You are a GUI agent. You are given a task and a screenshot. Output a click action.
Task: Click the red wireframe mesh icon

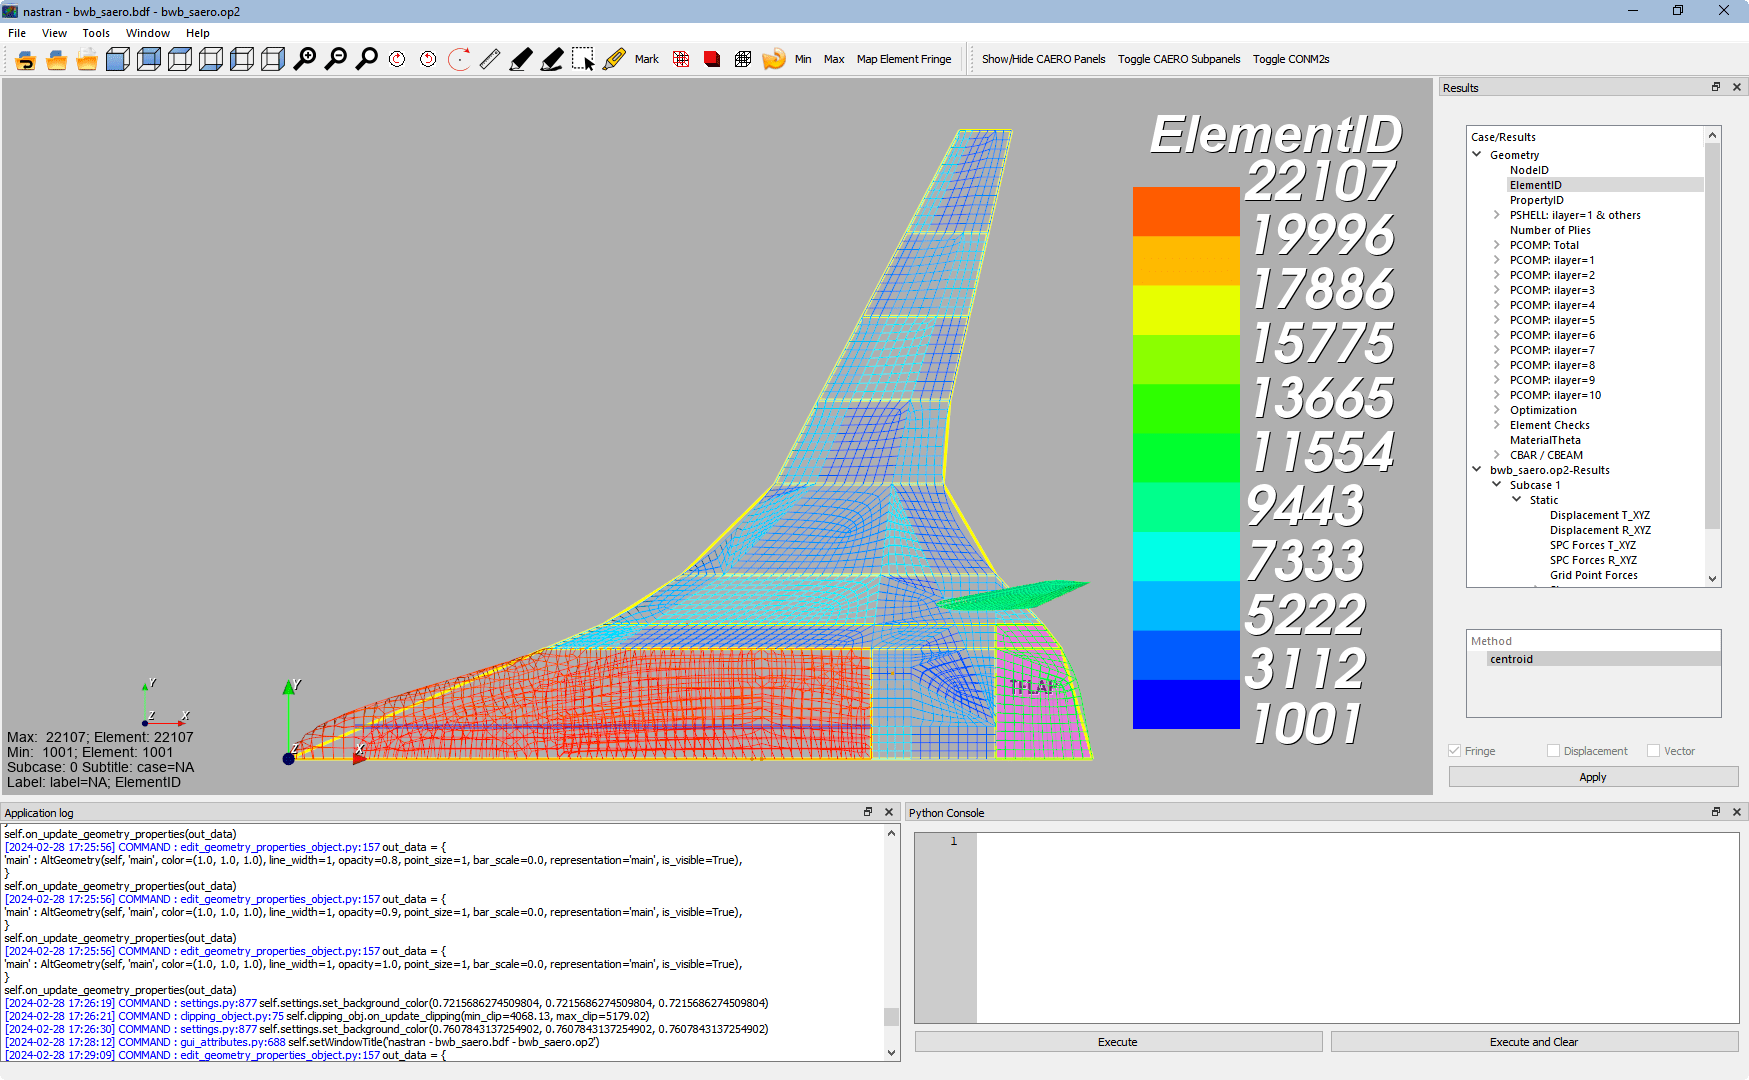[x=681, y=59]
